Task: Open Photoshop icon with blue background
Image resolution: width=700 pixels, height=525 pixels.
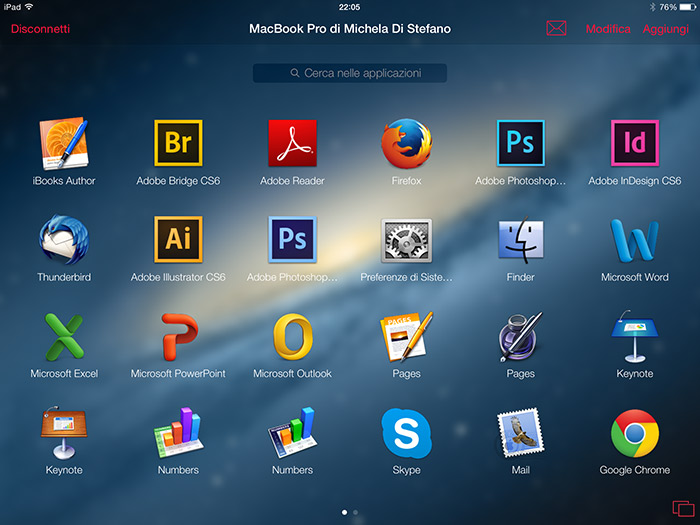Action: (292, 239)
